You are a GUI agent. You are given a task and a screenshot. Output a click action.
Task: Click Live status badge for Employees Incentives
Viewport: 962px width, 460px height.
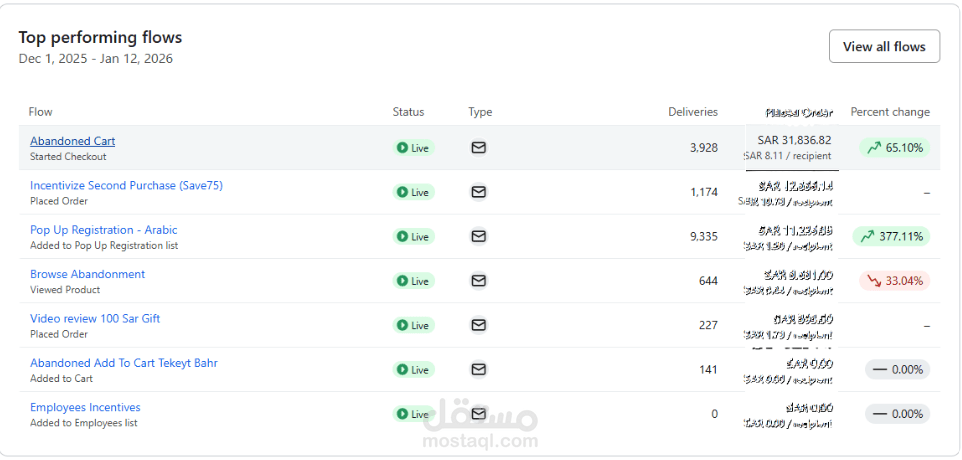[414, 414]
